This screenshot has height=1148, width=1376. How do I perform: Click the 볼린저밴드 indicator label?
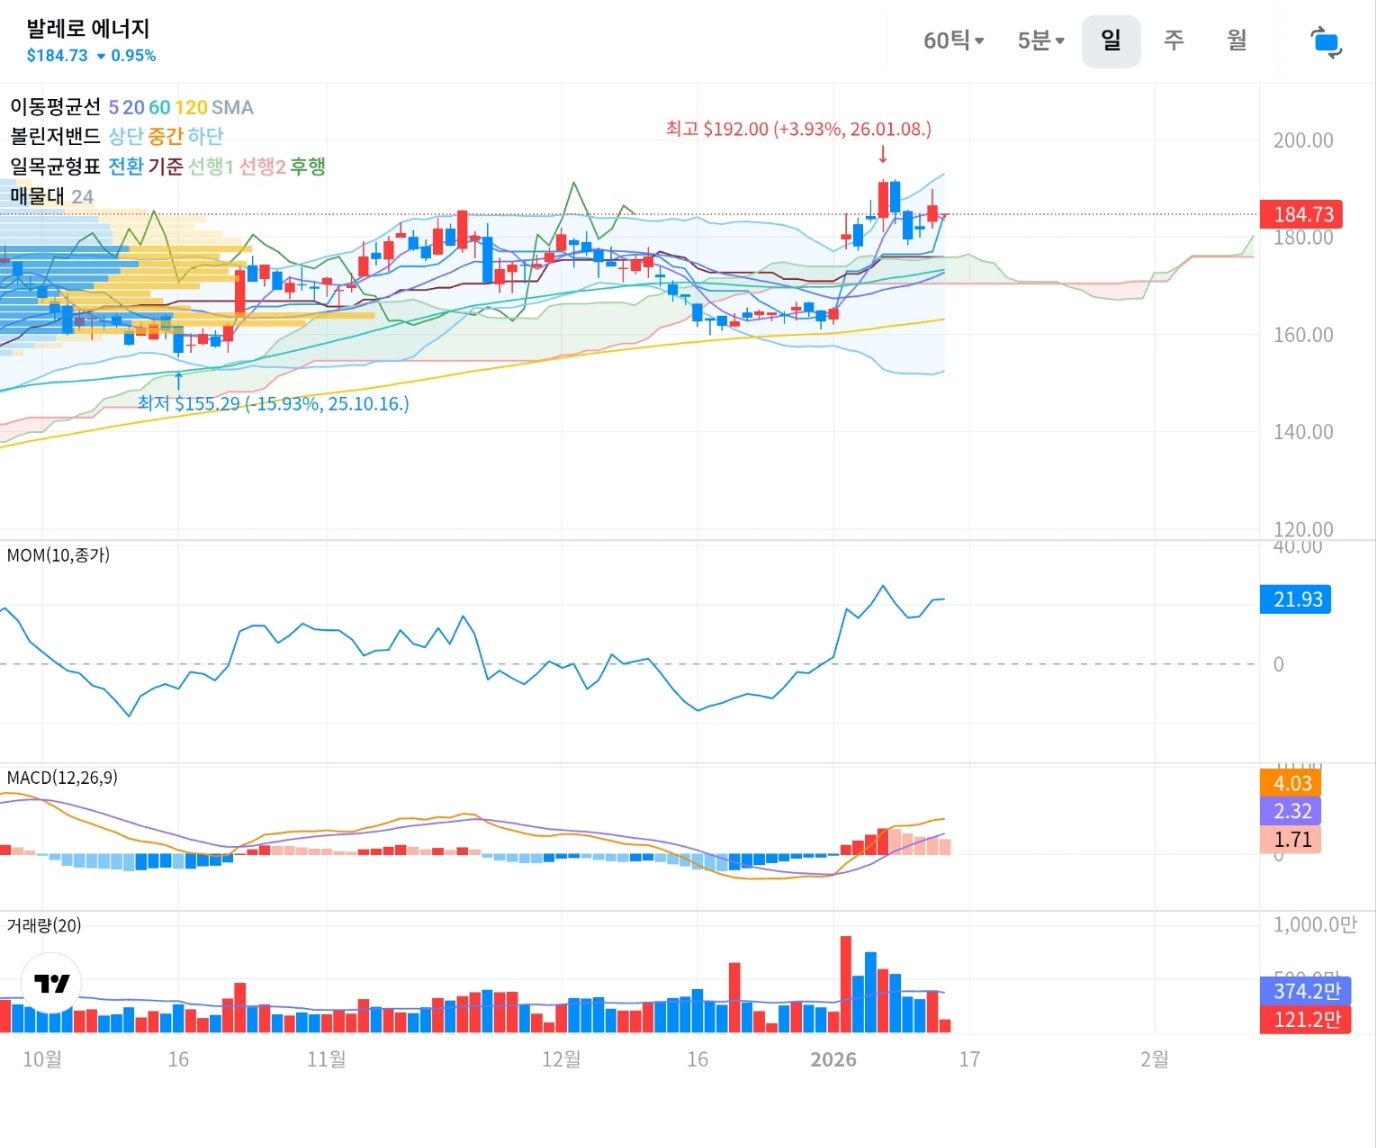(x=55, y=136)
